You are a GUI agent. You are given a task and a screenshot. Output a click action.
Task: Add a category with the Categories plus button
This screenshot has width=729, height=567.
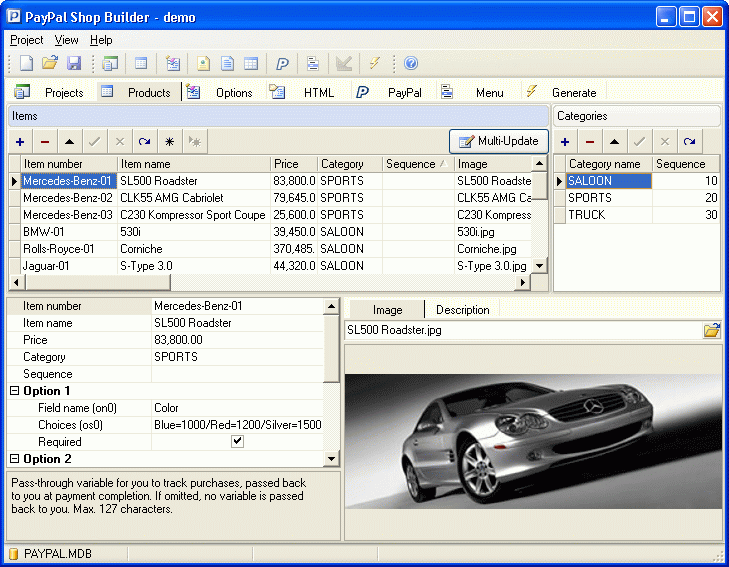565,142
